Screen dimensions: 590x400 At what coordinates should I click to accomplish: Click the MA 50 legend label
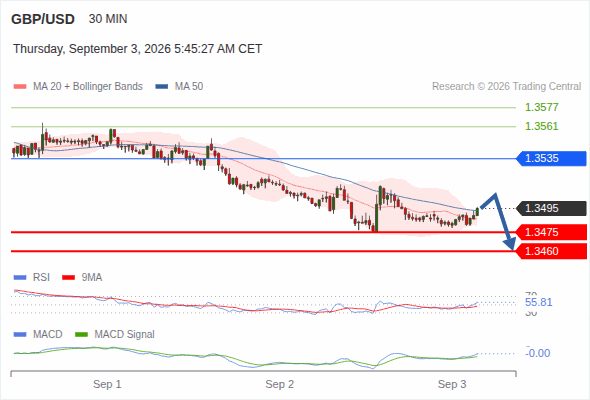point(189,87)
